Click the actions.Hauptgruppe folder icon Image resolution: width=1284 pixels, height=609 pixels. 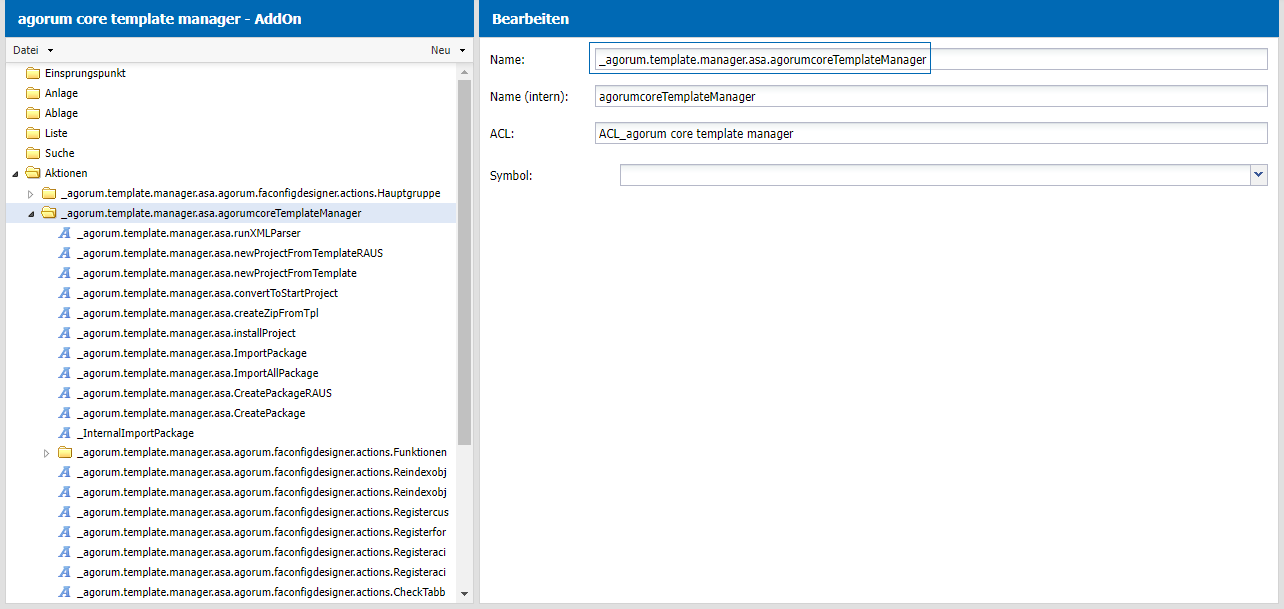click(x=49, y=193)
